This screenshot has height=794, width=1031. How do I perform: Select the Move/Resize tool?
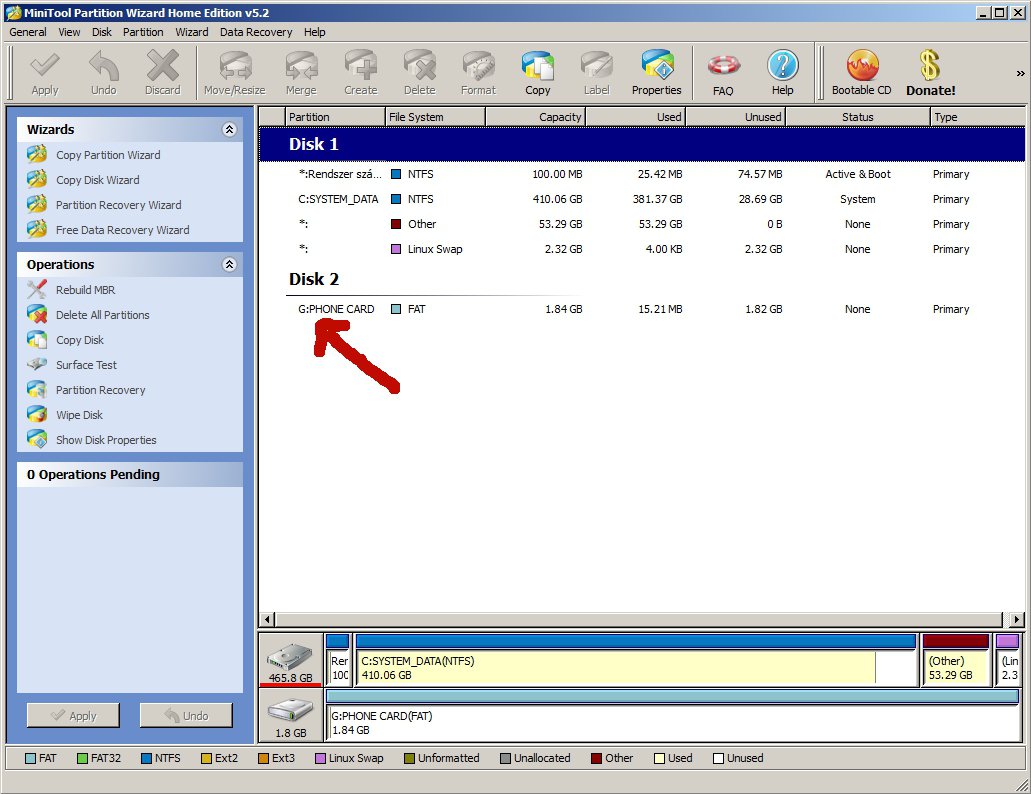pos(235,72)
